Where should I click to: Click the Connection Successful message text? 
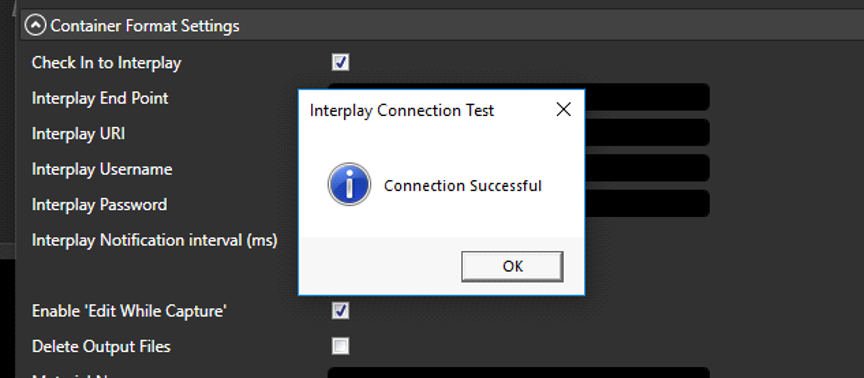point(463,186)
